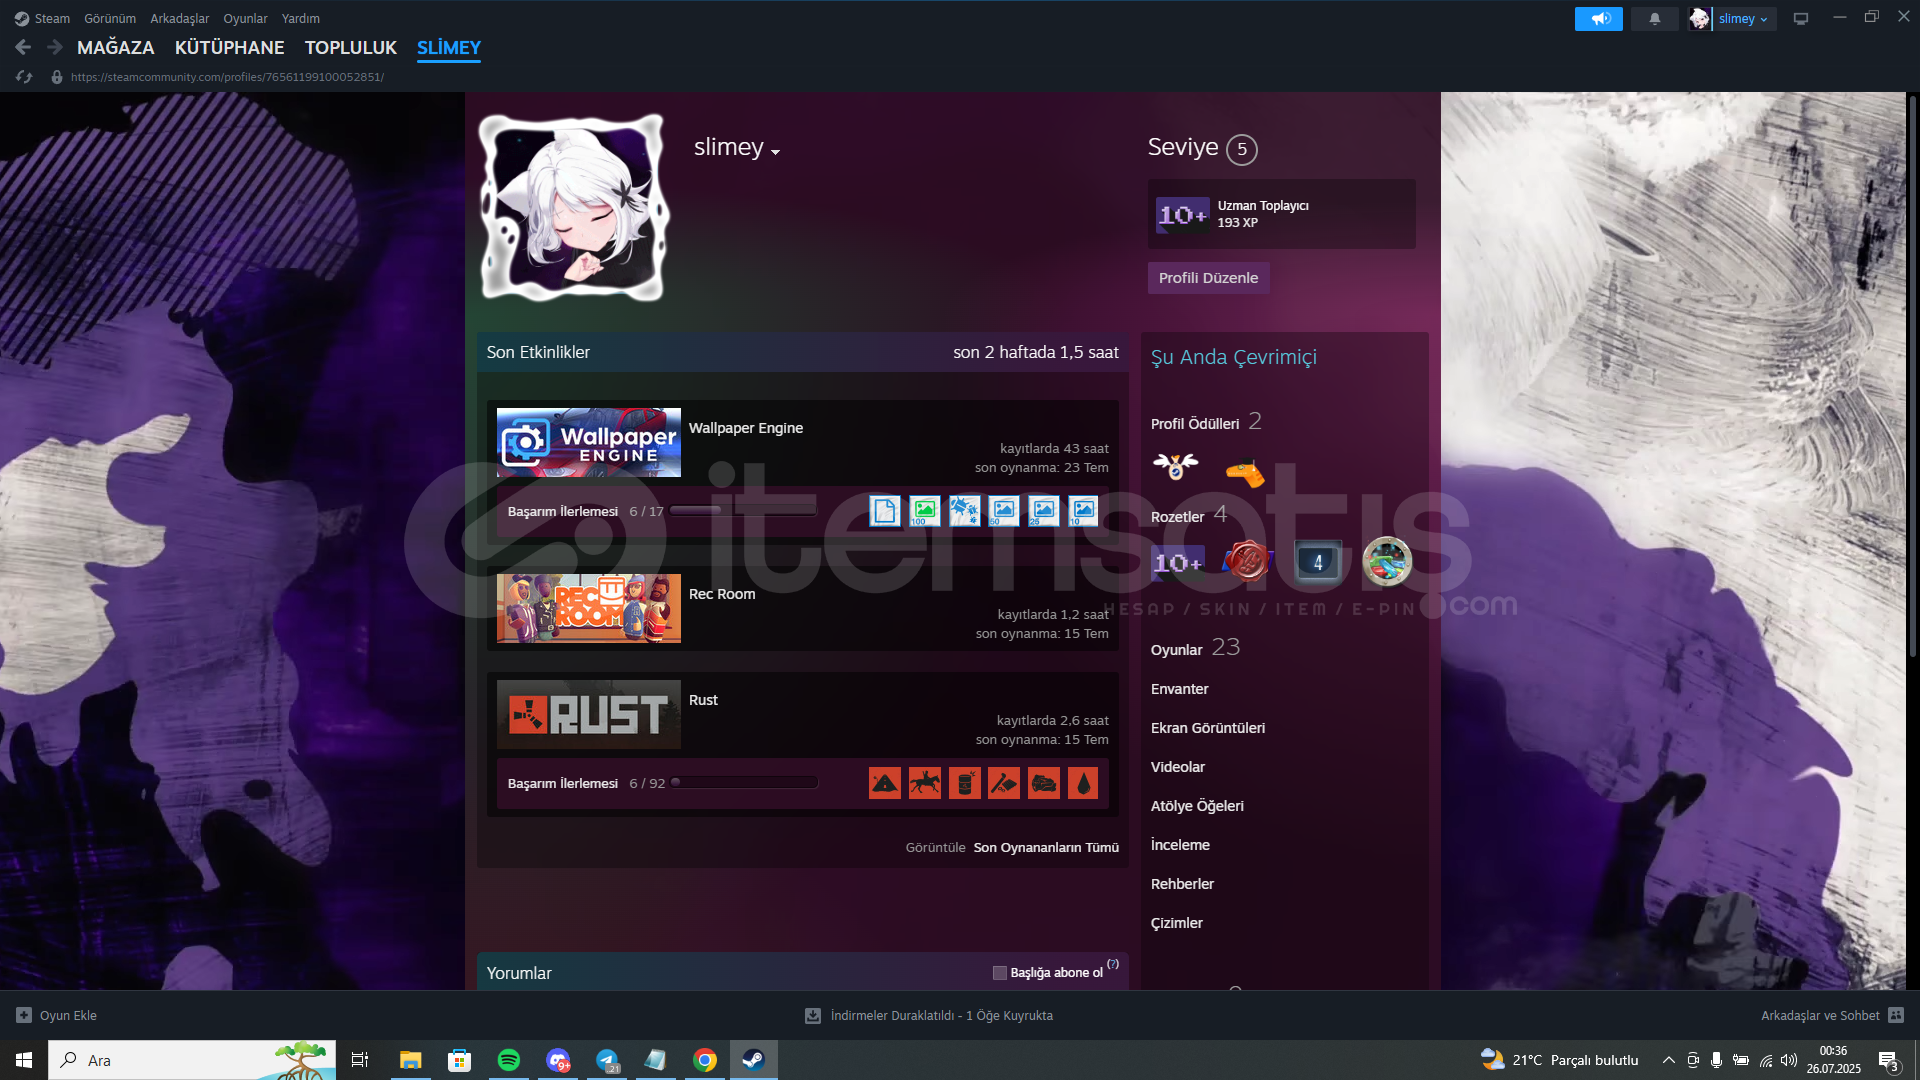This screenshot has height=1080, width=1920.
Task: Click the Windows search box Ara
Action: pos(192,1060)
